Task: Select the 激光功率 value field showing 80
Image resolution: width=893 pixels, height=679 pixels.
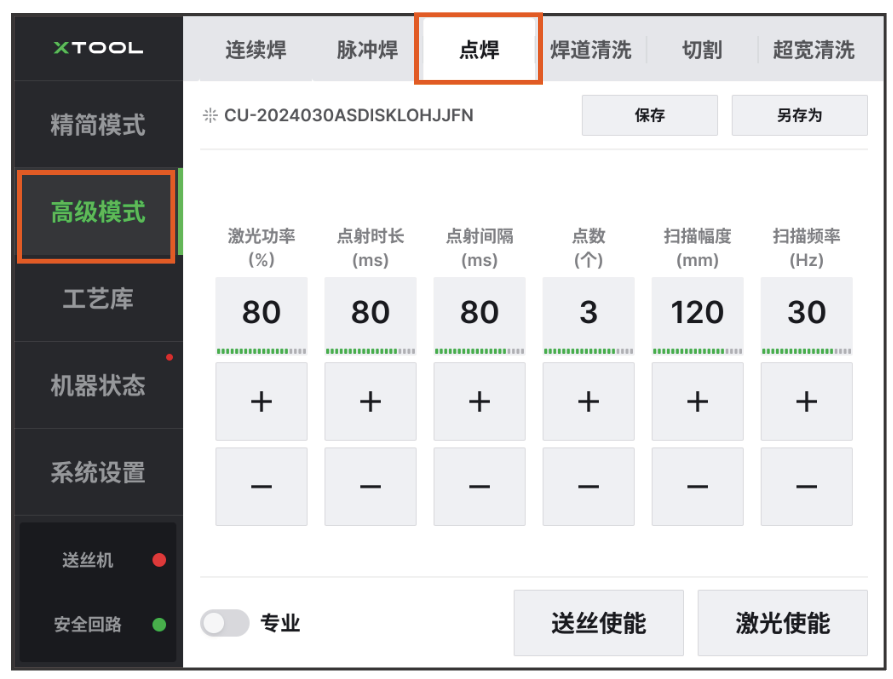Action: tap(261, 312)
